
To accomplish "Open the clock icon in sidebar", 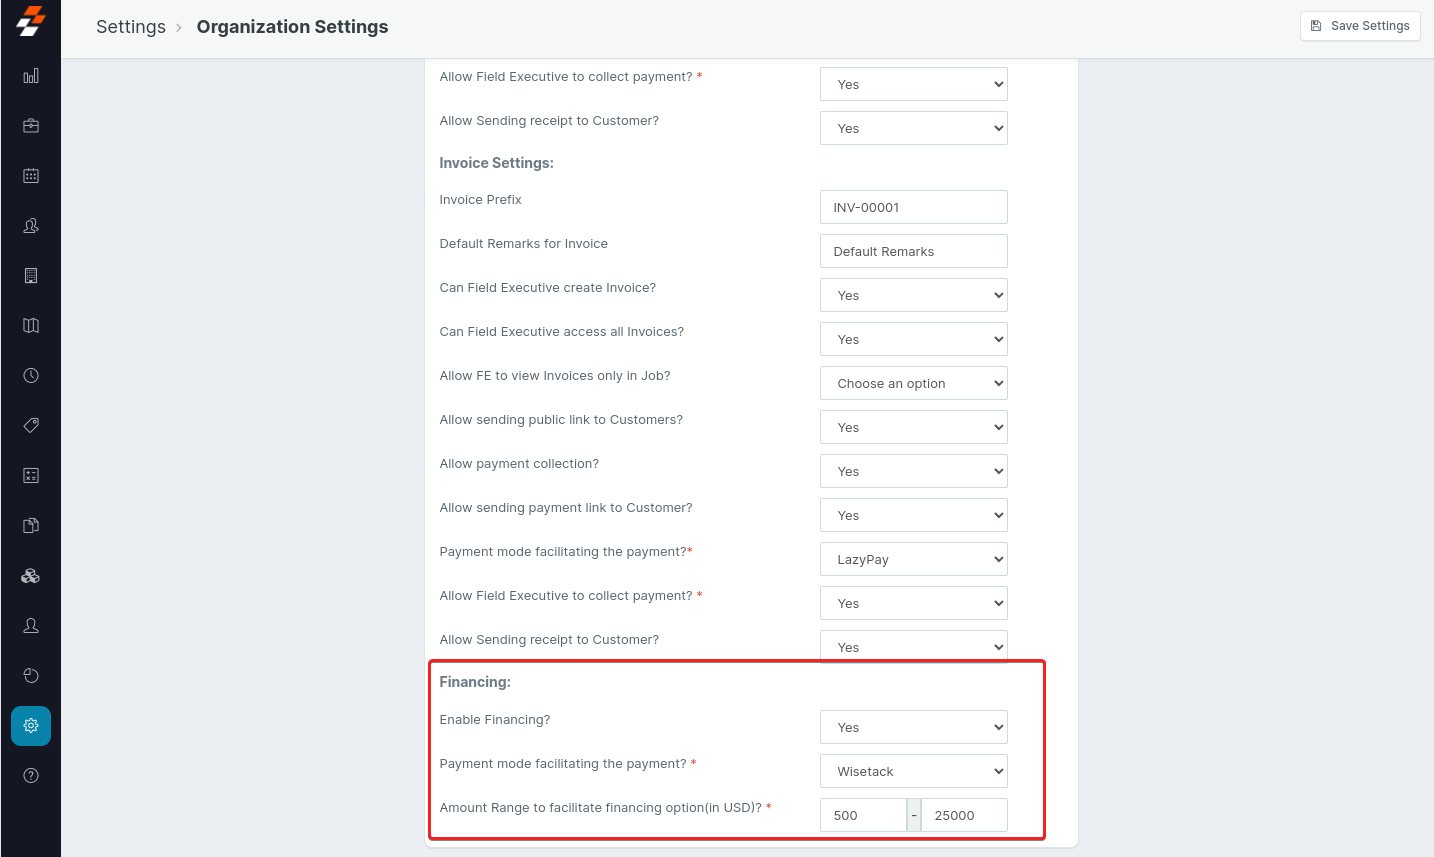I will tap(31, 376).
